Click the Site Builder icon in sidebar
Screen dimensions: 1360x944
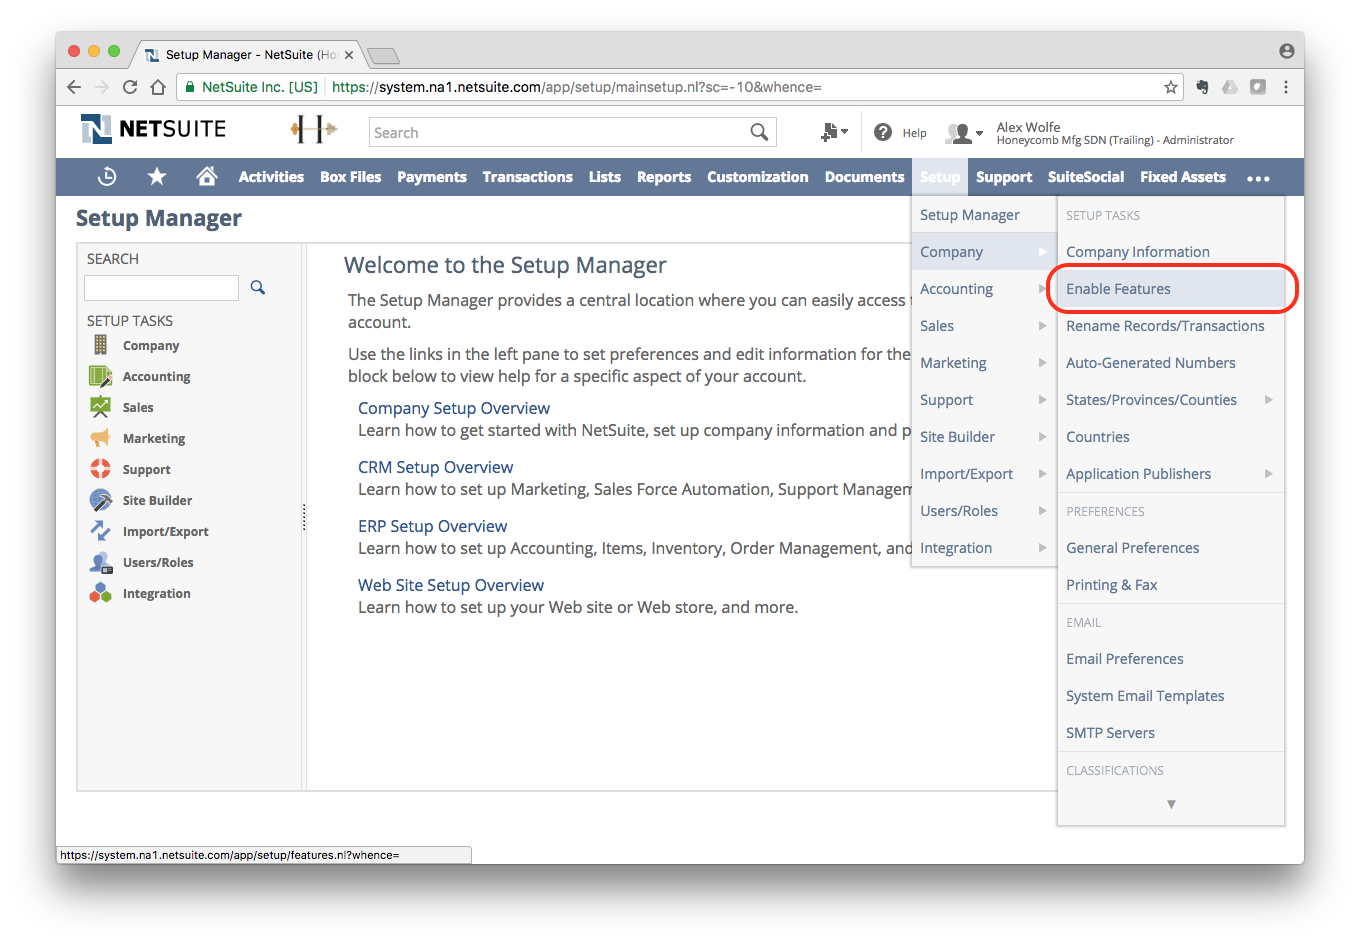[100, 500]
